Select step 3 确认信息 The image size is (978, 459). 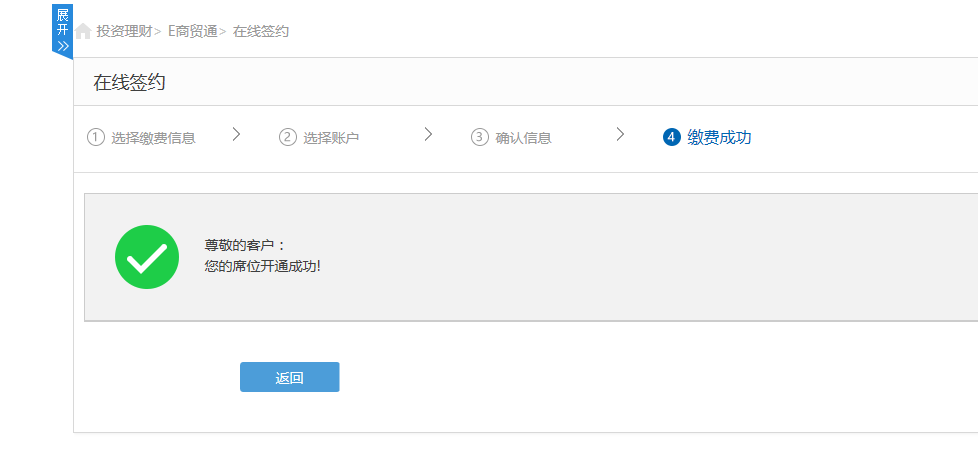523,138
